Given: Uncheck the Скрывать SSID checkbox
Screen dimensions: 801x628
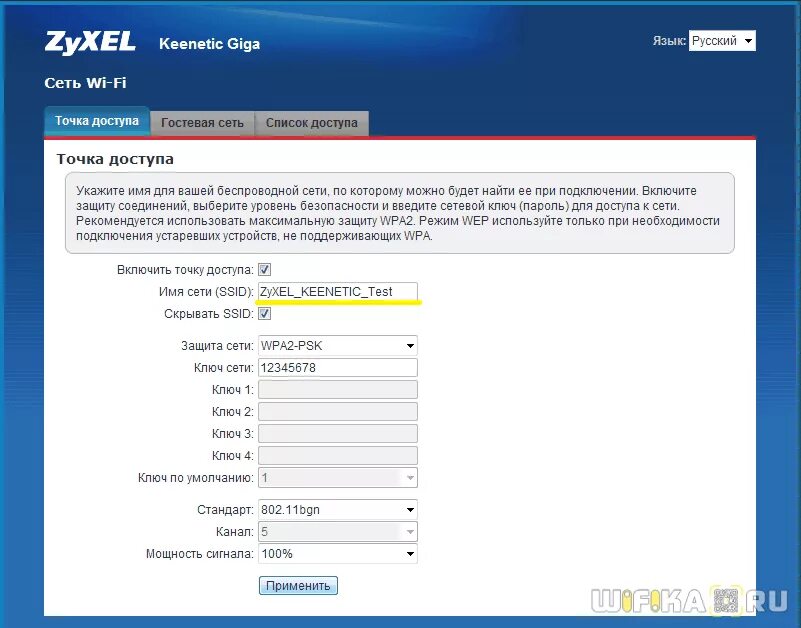Looking at the screenshot, I should [x=265, y=313].
